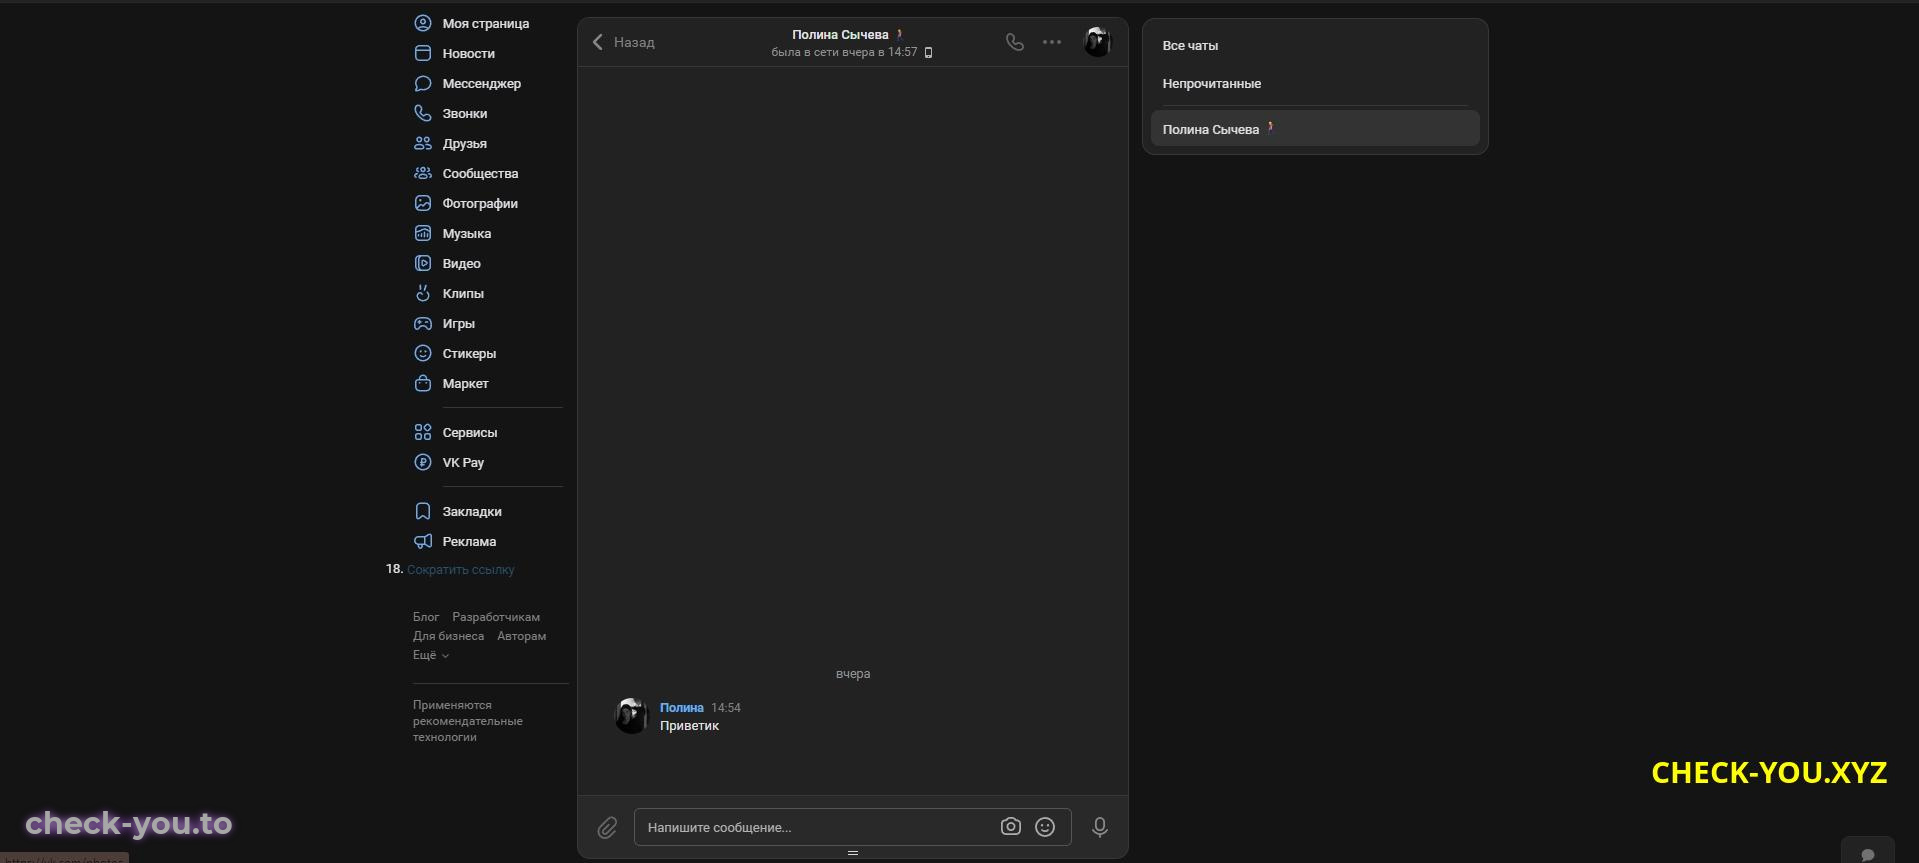Click the chat title Полина Сычева in header

coord(840,34)
